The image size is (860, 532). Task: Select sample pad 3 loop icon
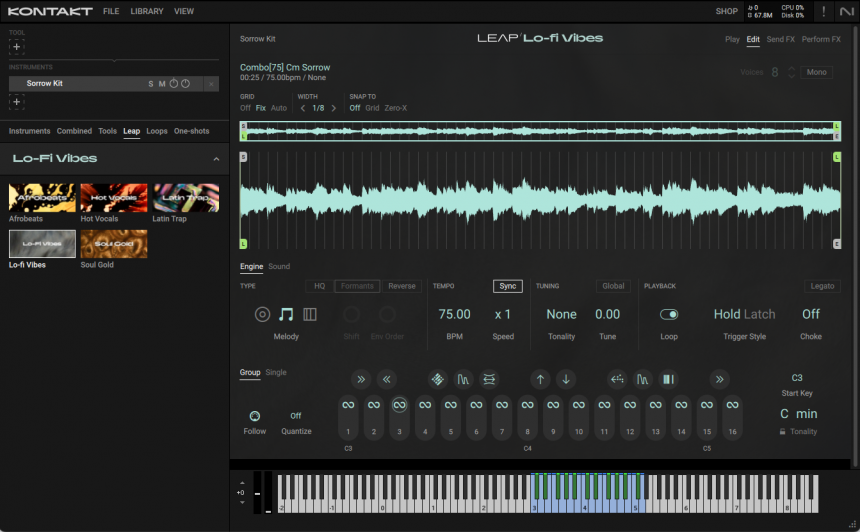click(399, 405)
